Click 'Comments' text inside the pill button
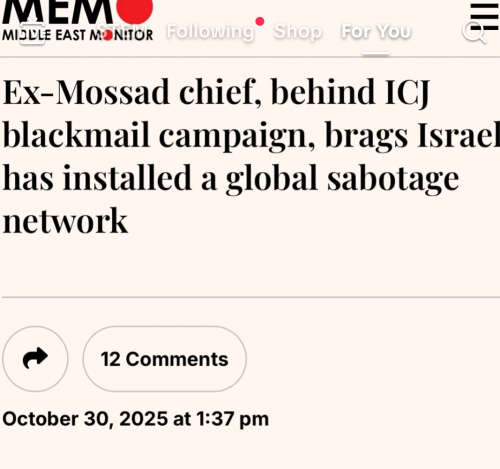This screenshot has height=469, width=500. tap(177, 359)
